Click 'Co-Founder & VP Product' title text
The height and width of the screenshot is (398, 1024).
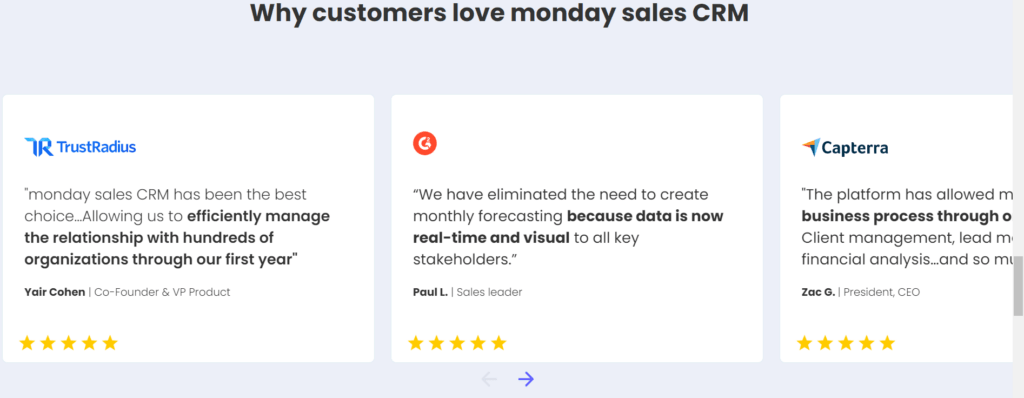coord(163,292)
